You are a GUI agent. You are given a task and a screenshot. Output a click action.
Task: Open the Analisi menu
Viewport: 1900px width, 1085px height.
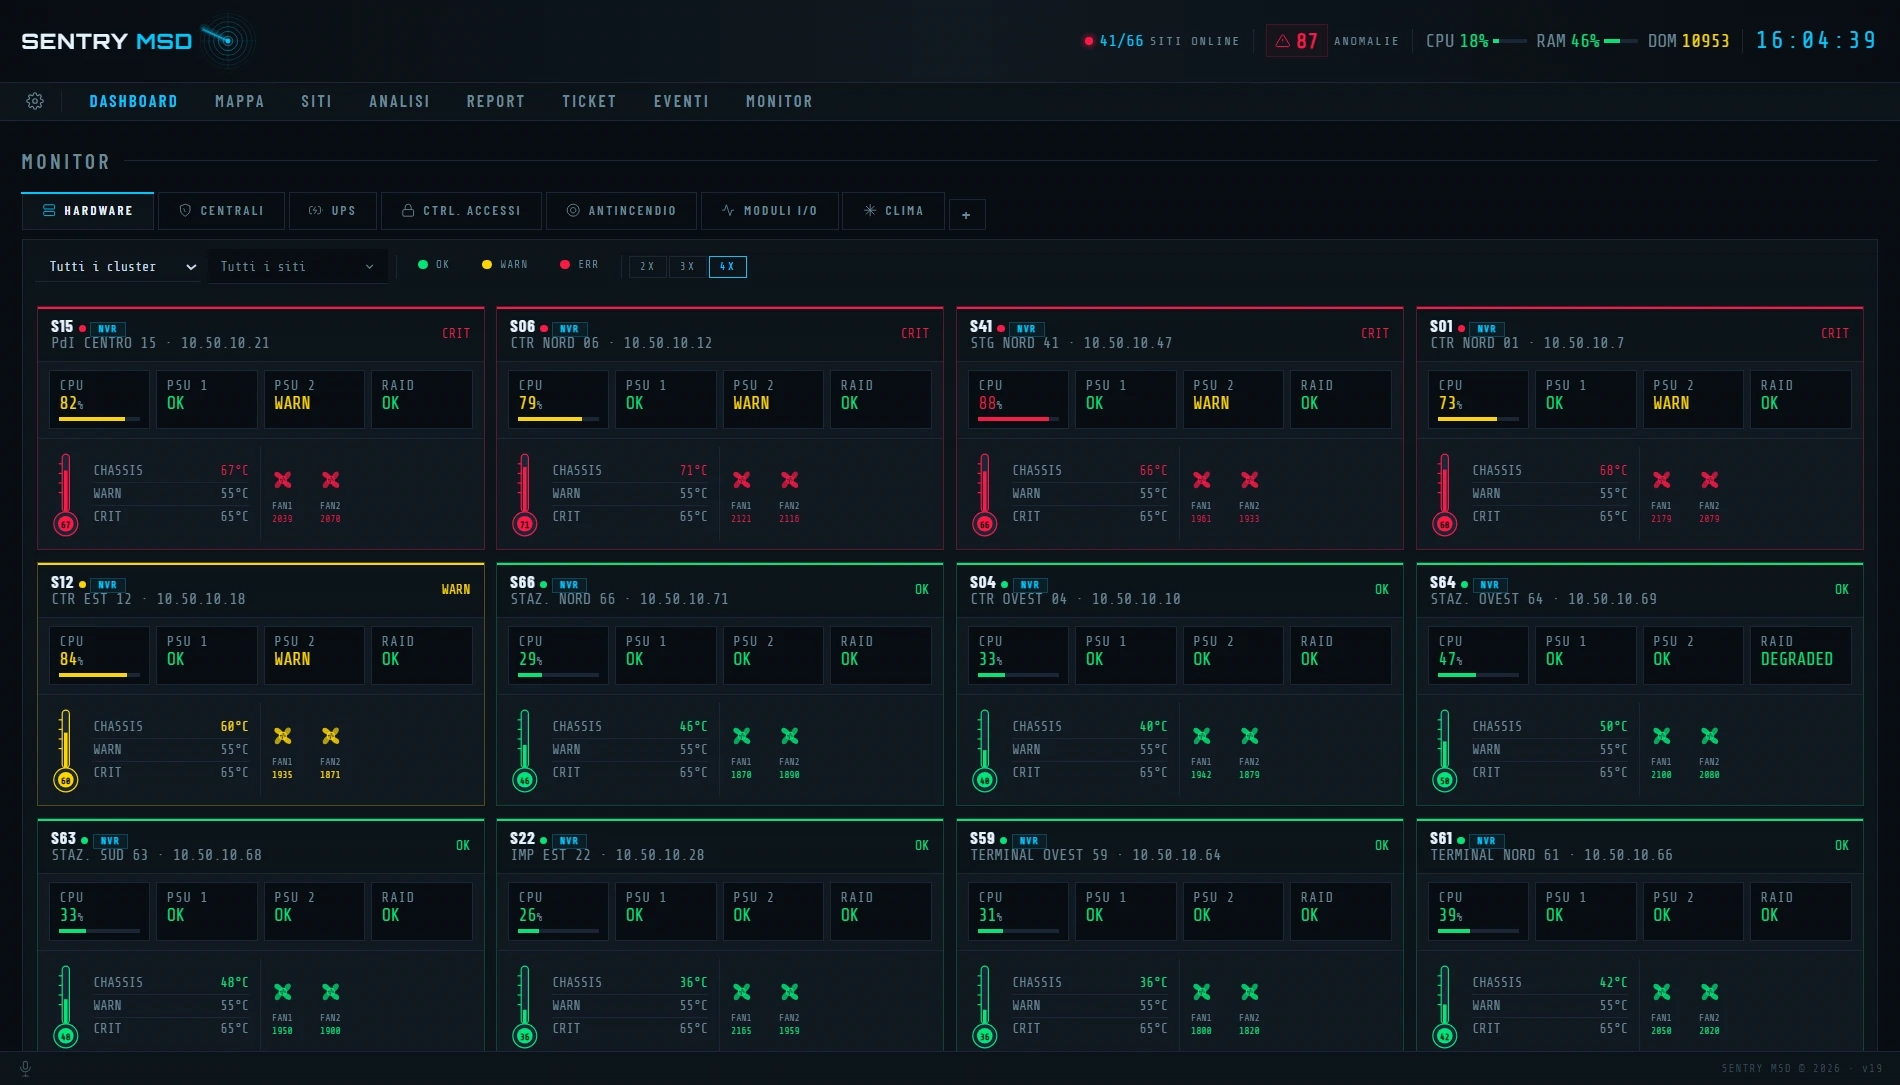click(399, 101)
